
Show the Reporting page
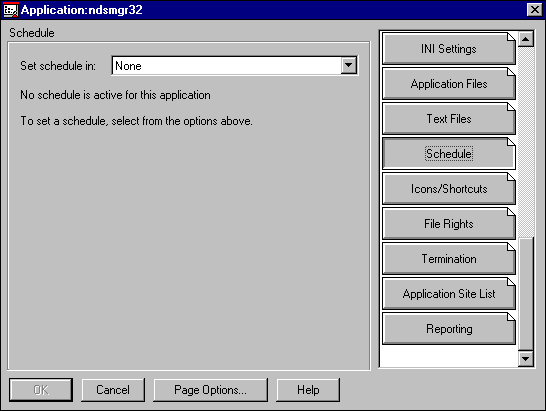(449, 329)
